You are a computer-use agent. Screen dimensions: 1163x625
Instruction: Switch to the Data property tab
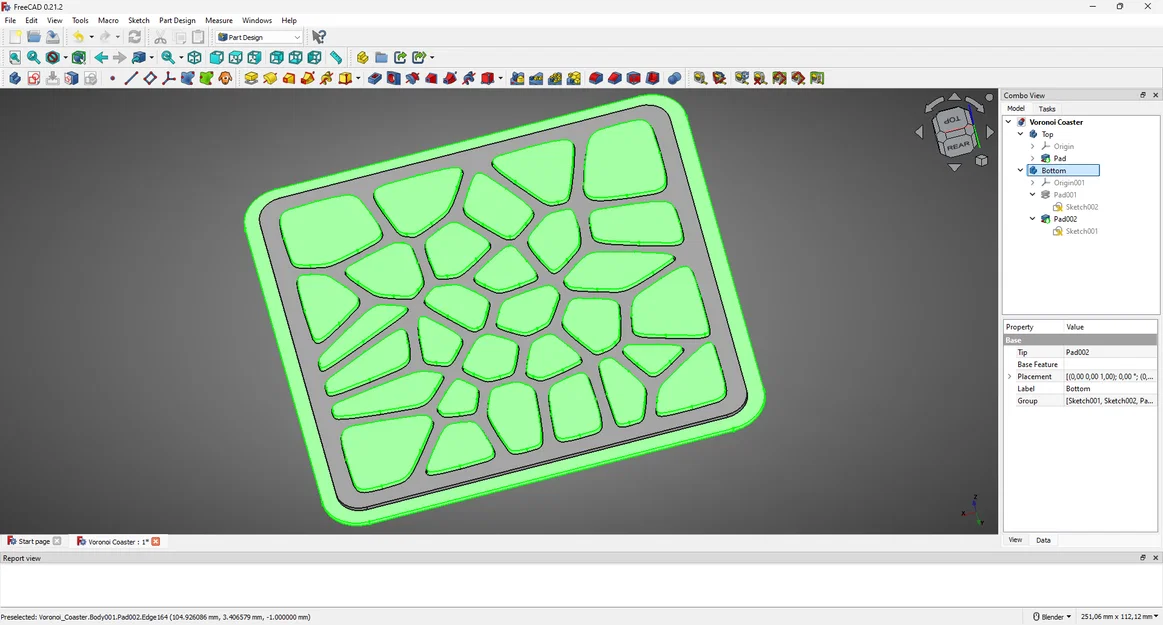point(1043,540)
